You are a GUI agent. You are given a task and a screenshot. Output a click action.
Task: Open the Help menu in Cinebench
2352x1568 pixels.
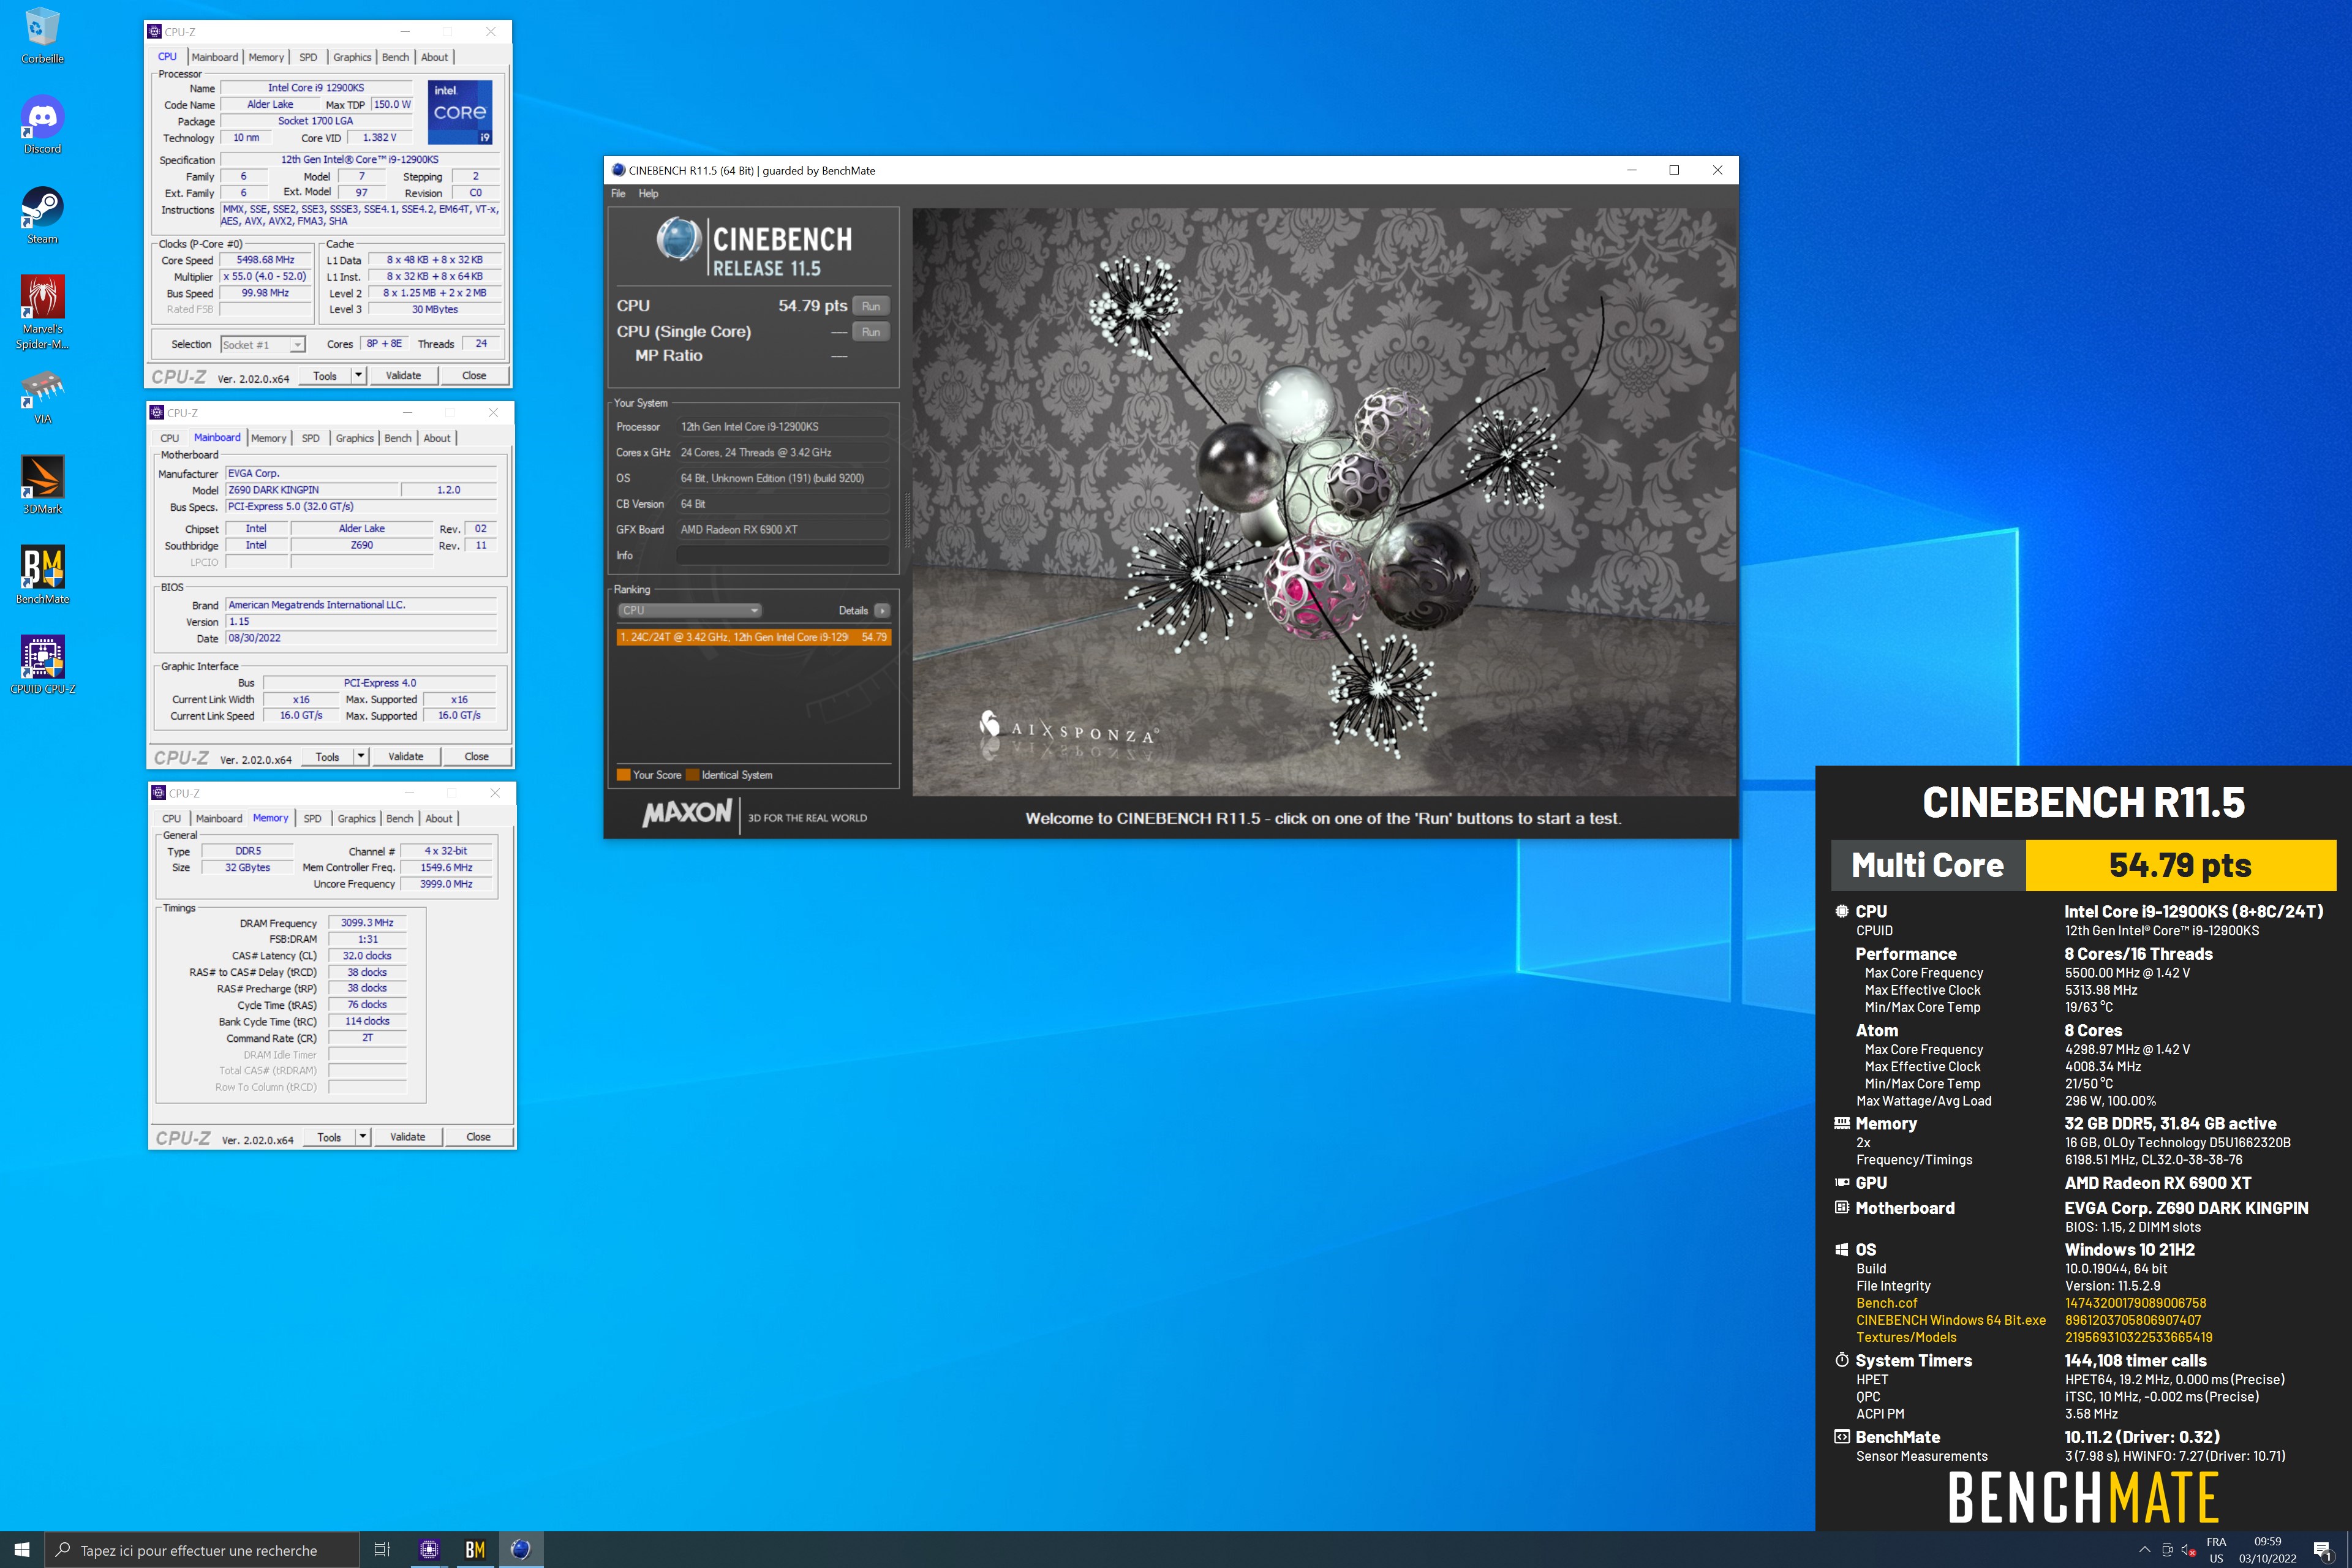point(648,194)
